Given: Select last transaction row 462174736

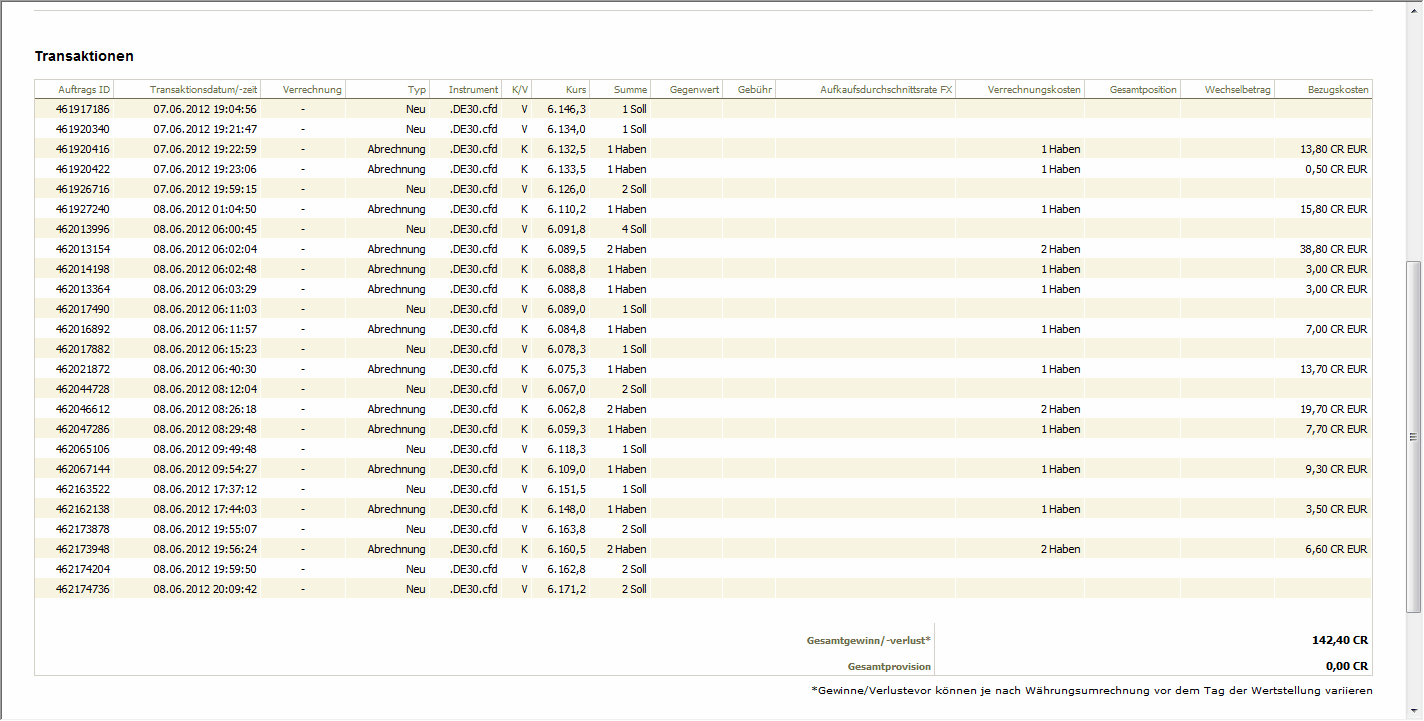Looking at the screenshot, I should 83,589.
